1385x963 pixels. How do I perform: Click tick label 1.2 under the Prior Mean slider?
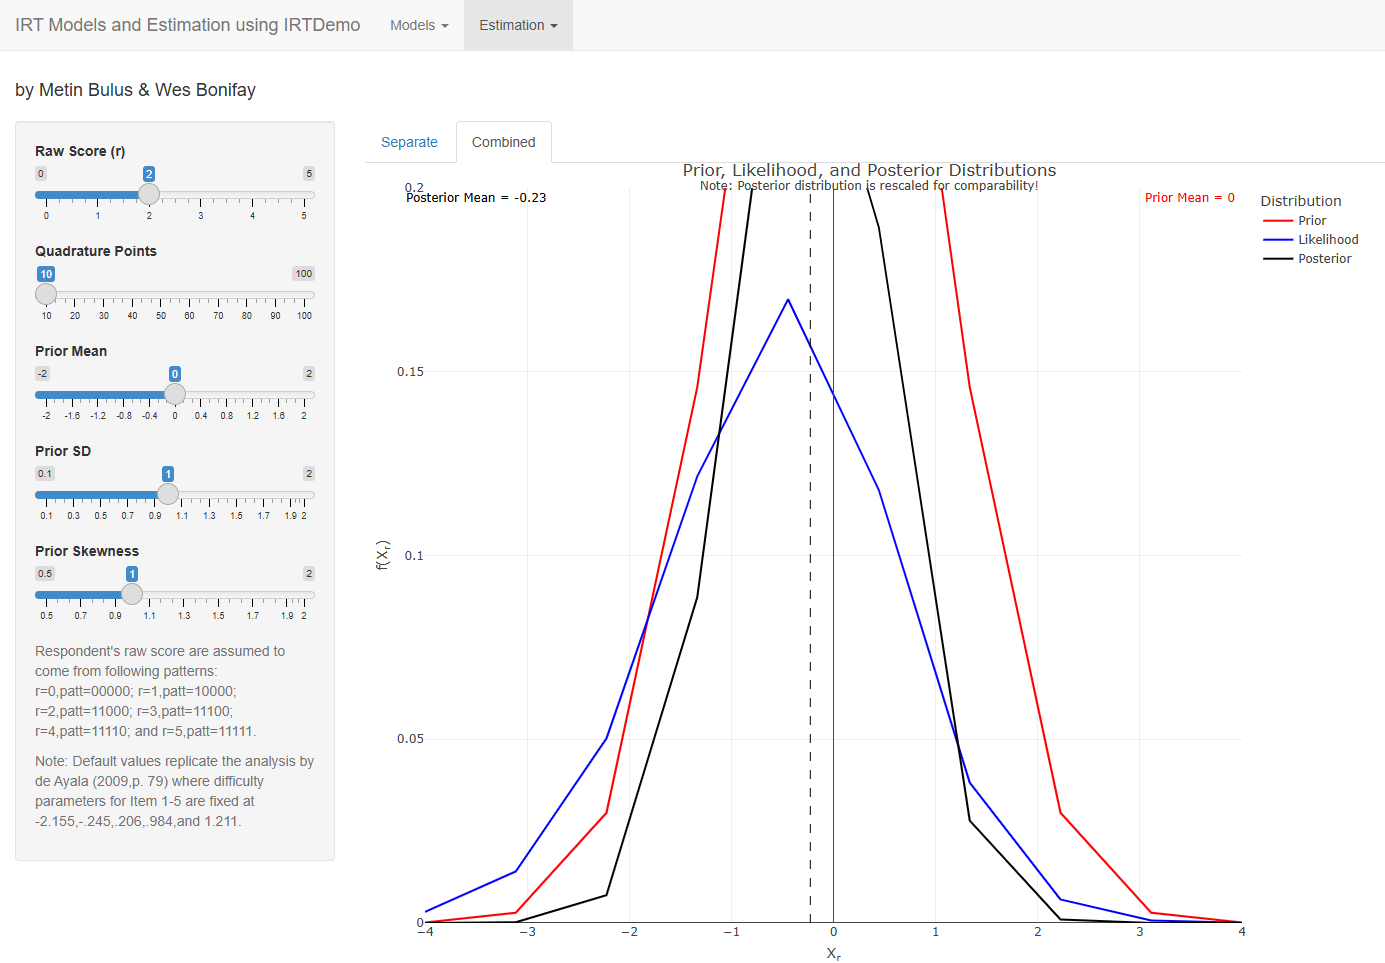click(x=253, y=416)
